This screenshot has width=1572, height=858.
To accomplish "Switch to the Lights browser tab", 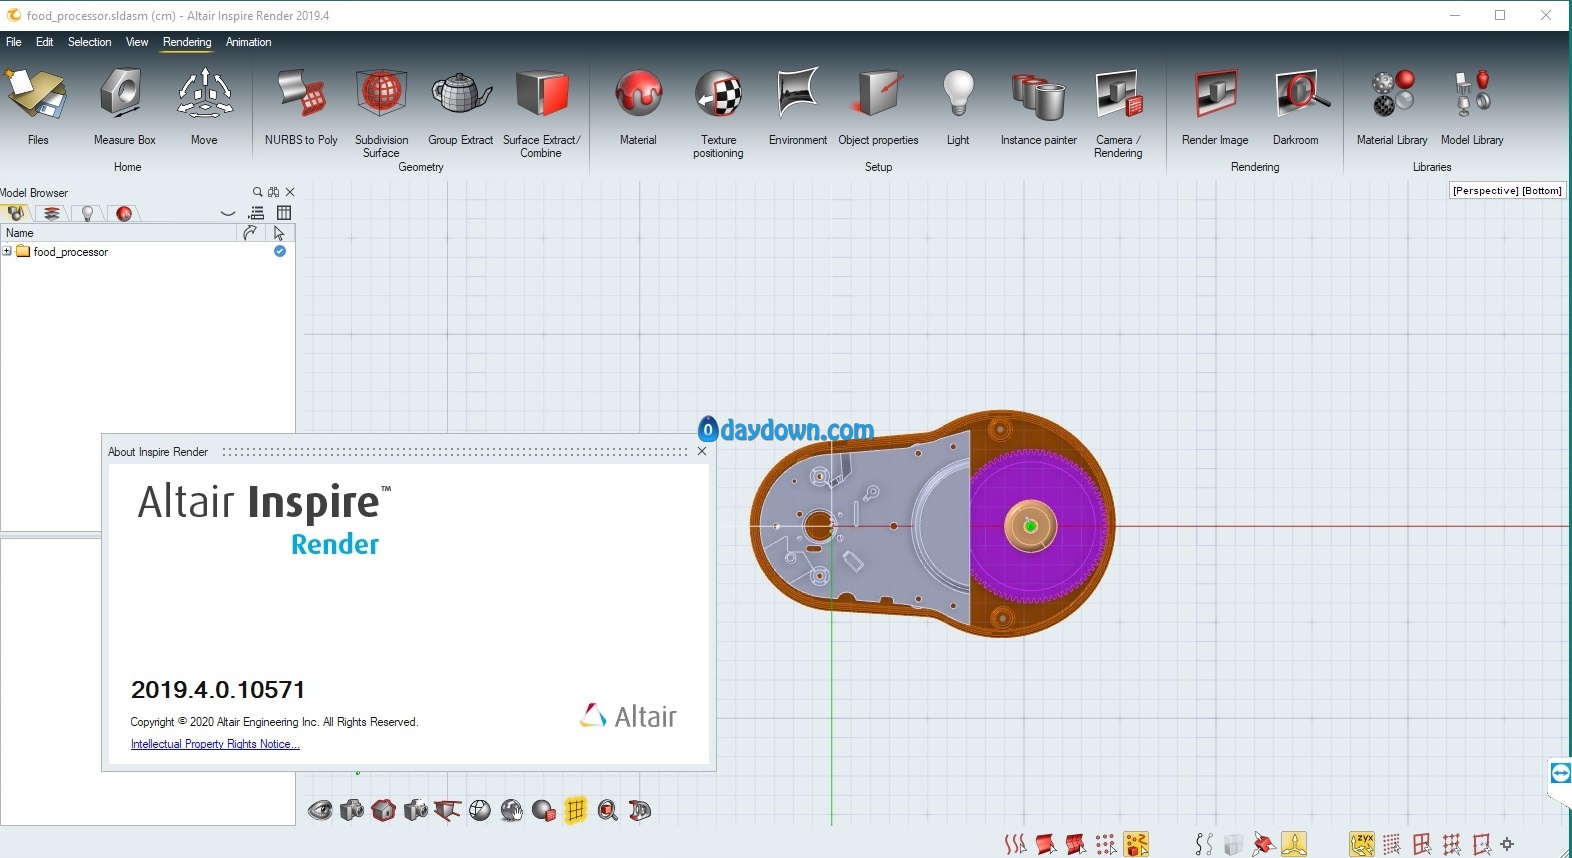I will 87,213.
